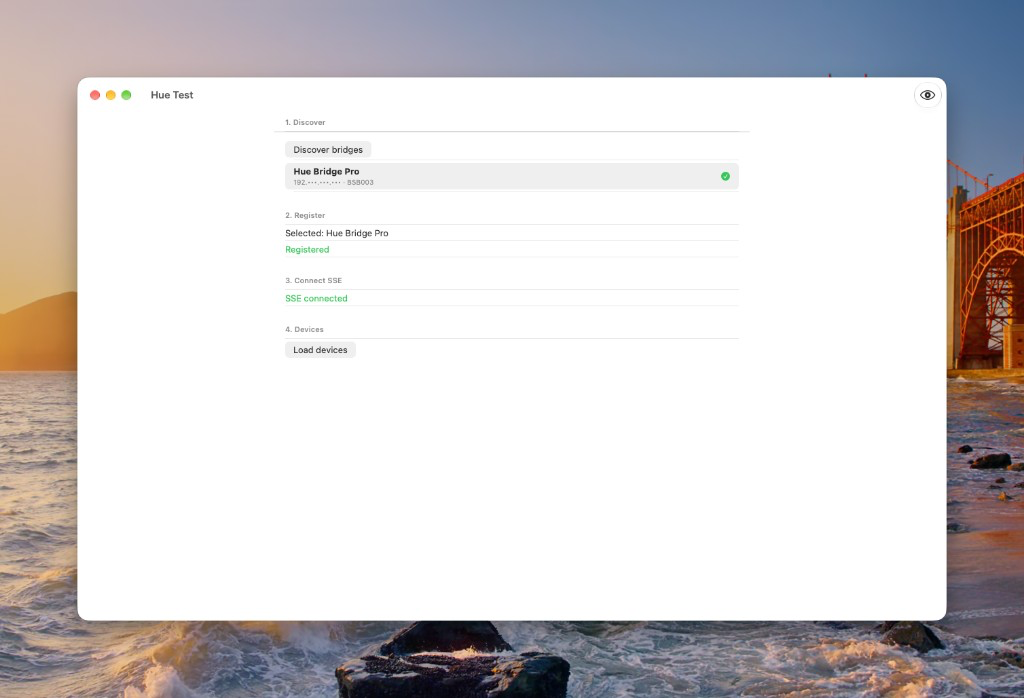1024x698 pixels.
Task: Toggle the eye visibility icon in title bar
Action: pos(927,95)
